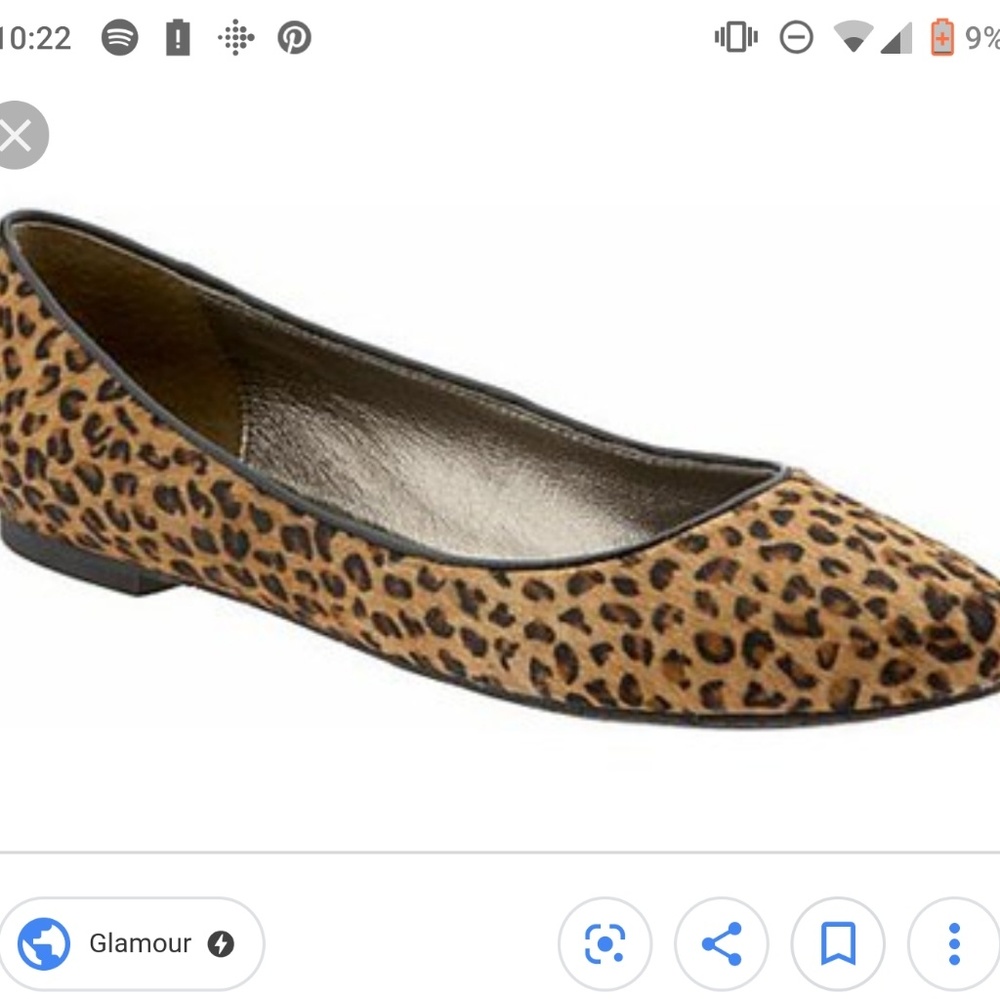1000x999 pixels.
Task: Tap the Wi-Fi icon in the status bar
Action: [852, 38]
